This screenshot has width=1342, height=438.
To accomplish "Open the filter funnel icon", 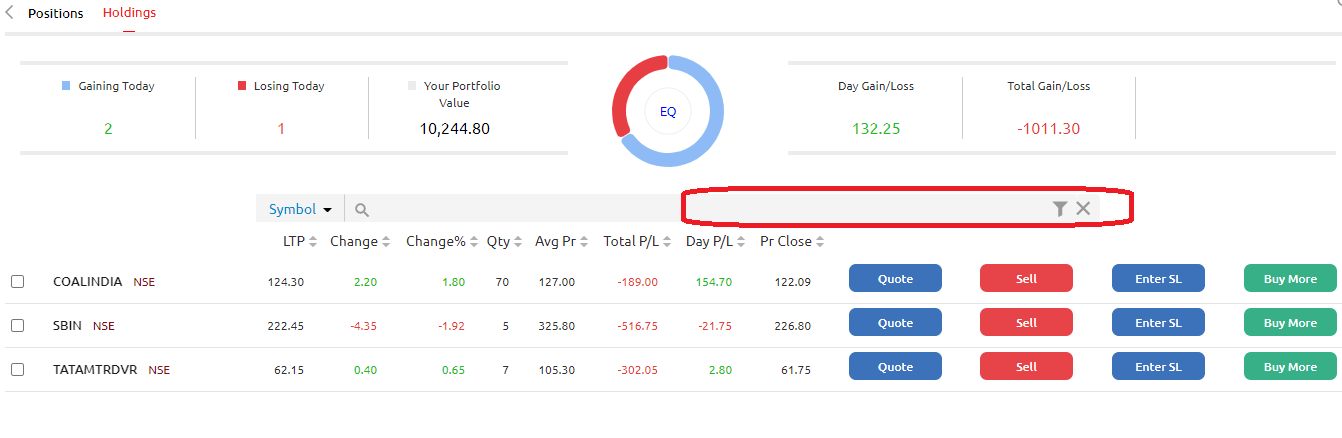I will click(x=1060, y=208).
